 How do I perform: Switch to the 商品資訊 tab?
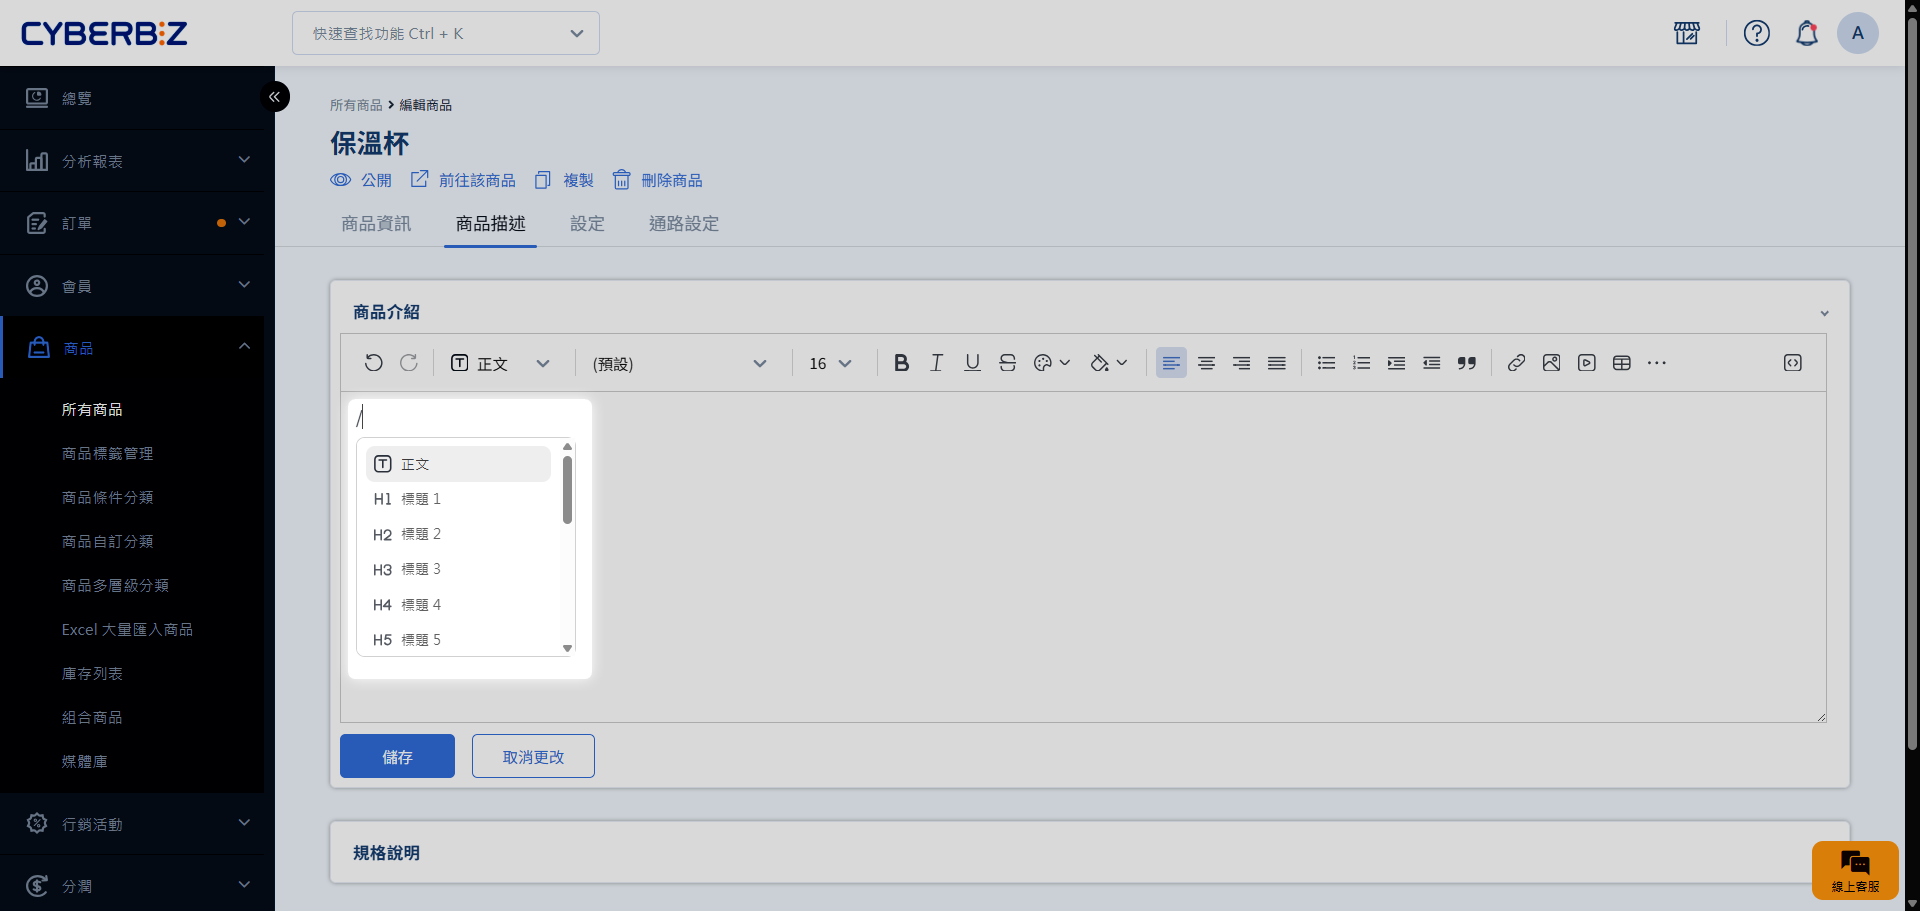click(376, 224)
